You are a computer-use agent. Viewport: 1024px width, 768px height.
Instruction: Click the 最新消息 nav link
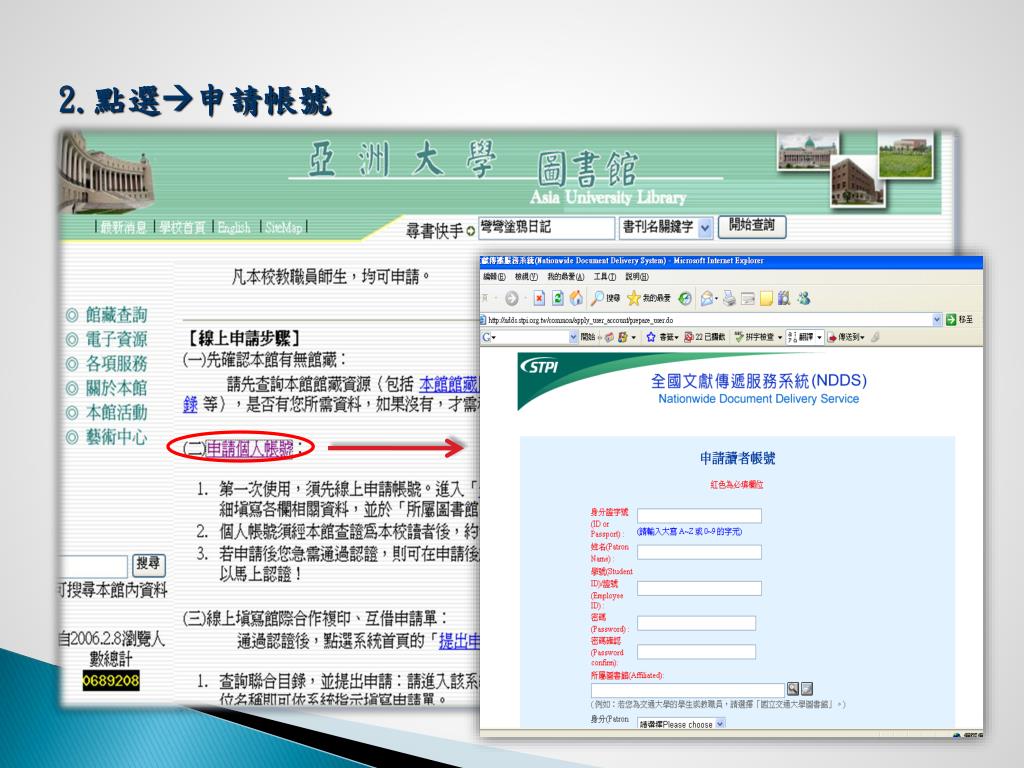[123, 227]
